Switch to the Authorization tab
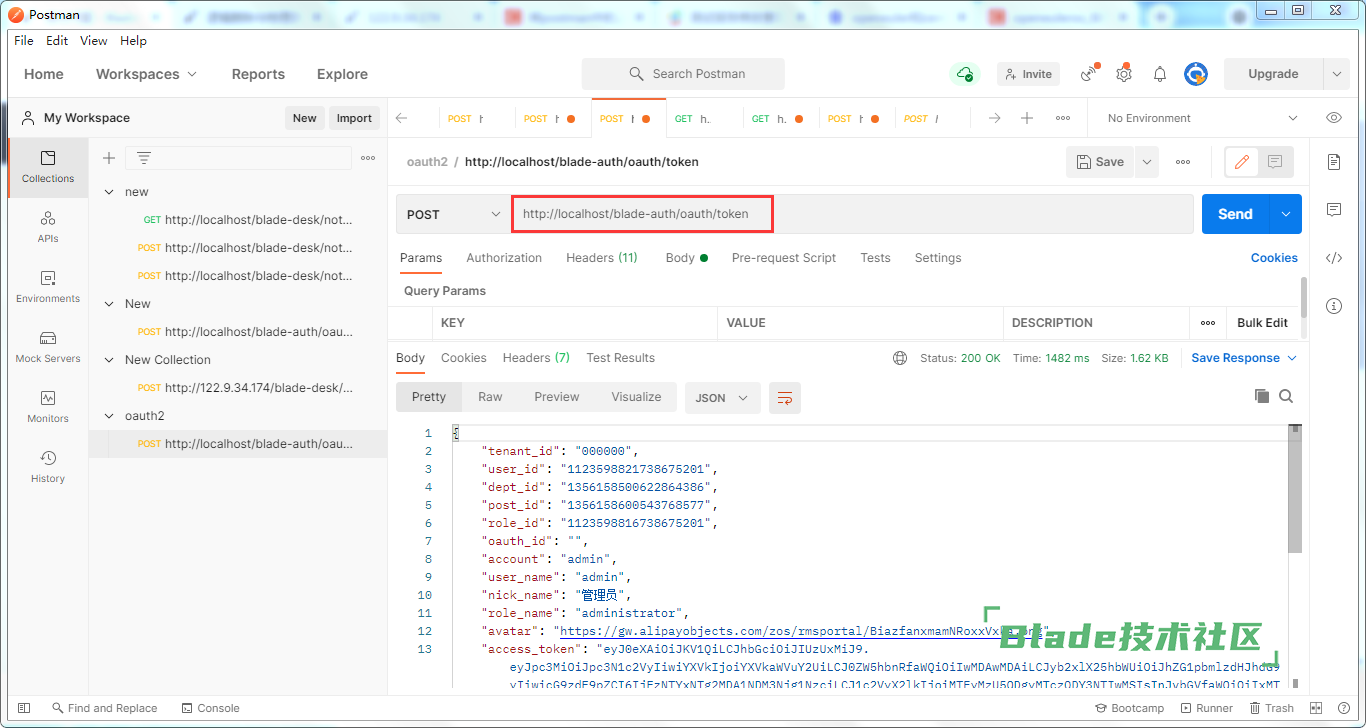1366x728 pixels. click(504, 258)
